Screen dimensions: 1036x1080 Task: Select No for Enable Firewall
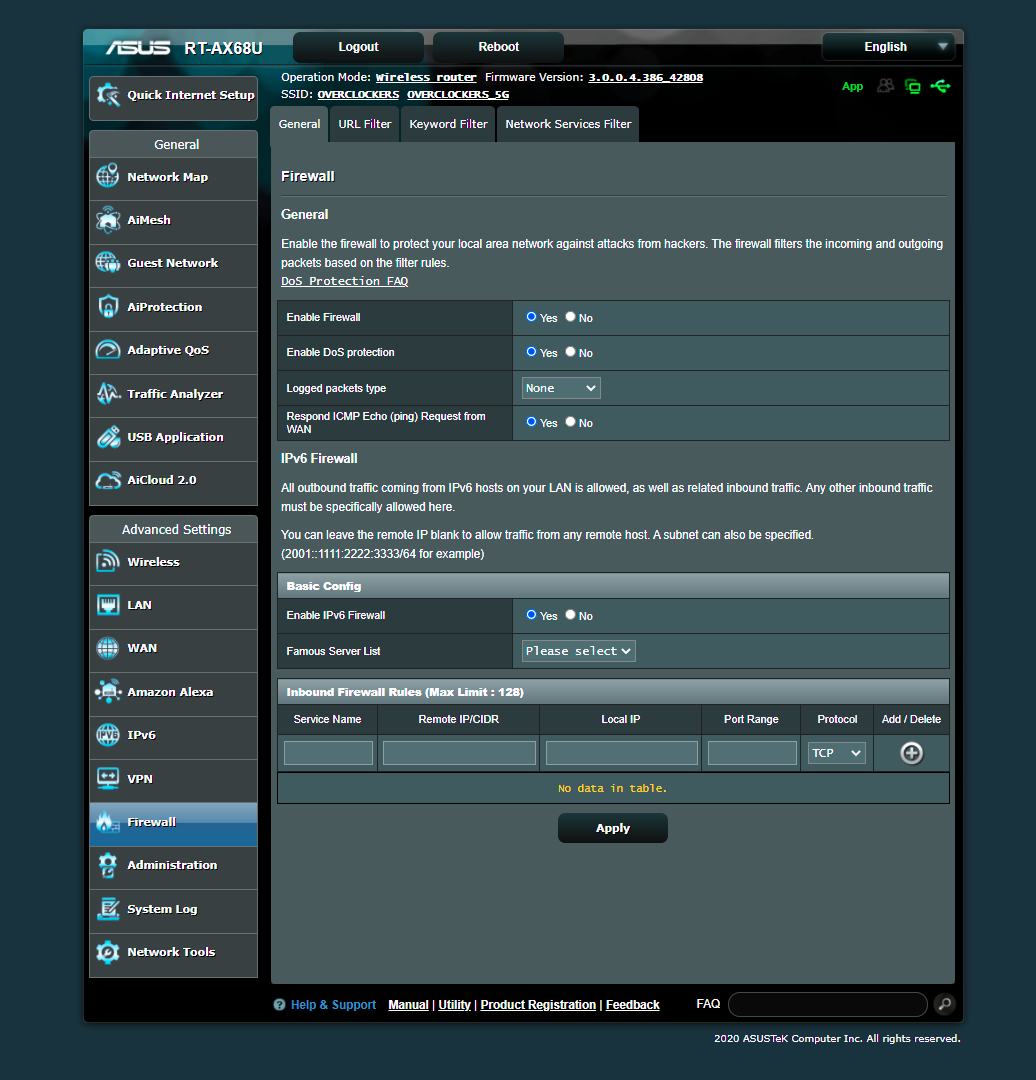click(570, 317)
